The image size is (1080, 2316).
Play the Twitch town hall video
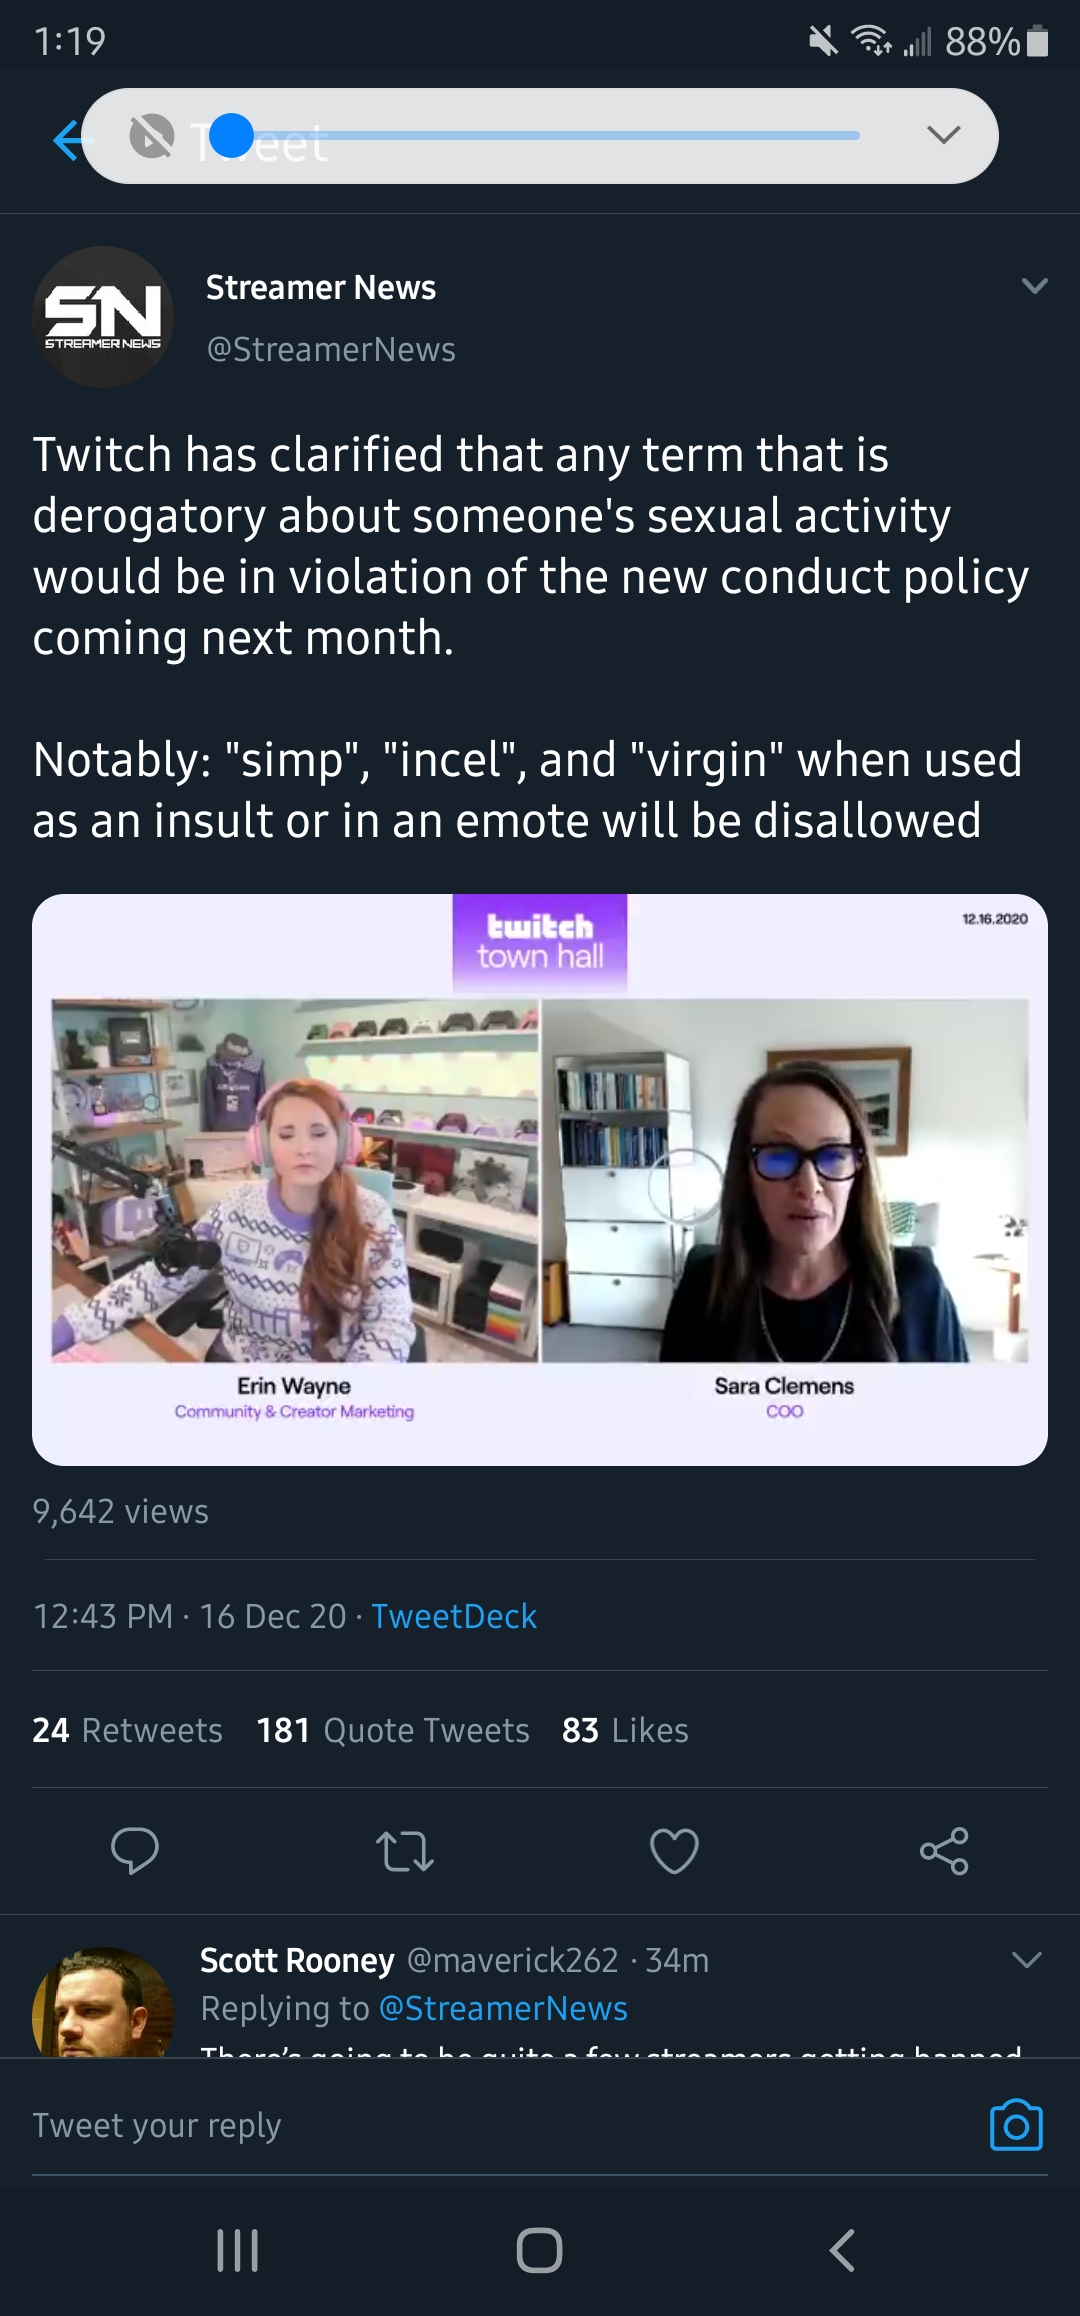[x=540, y=1180]
